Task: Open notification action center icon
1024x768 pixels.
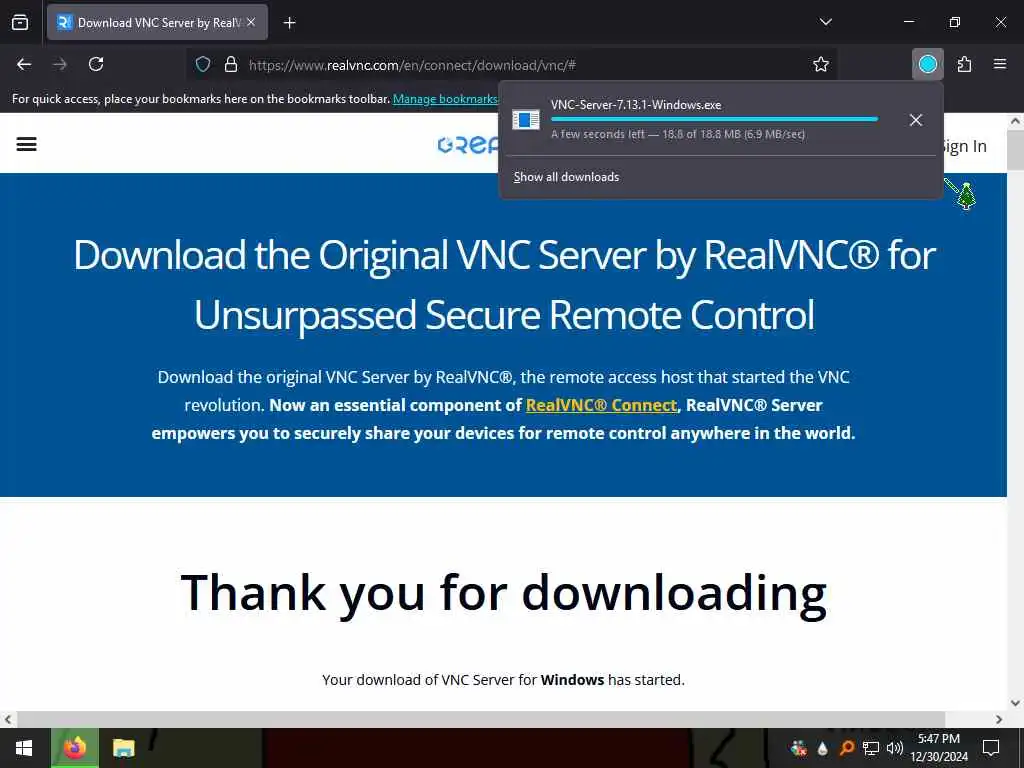Action: pyautogui.click(x=991, y=748)
